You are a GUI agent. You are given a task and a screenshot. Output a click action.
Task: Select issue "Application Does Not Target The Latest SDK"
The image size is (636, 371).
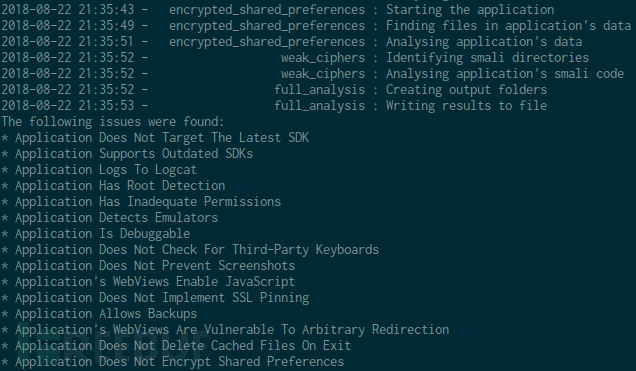click(x=162, y=138)
